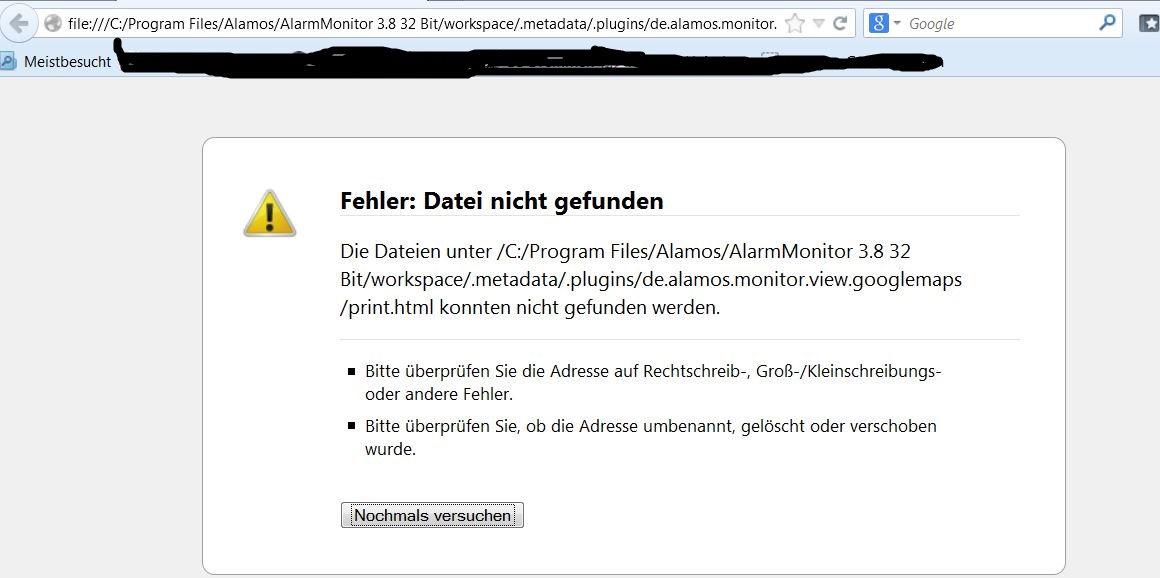The height and width of the screenshot is (578, 1160).
Task: Expand the search engine selector arrow
Action: click(896, 23)
